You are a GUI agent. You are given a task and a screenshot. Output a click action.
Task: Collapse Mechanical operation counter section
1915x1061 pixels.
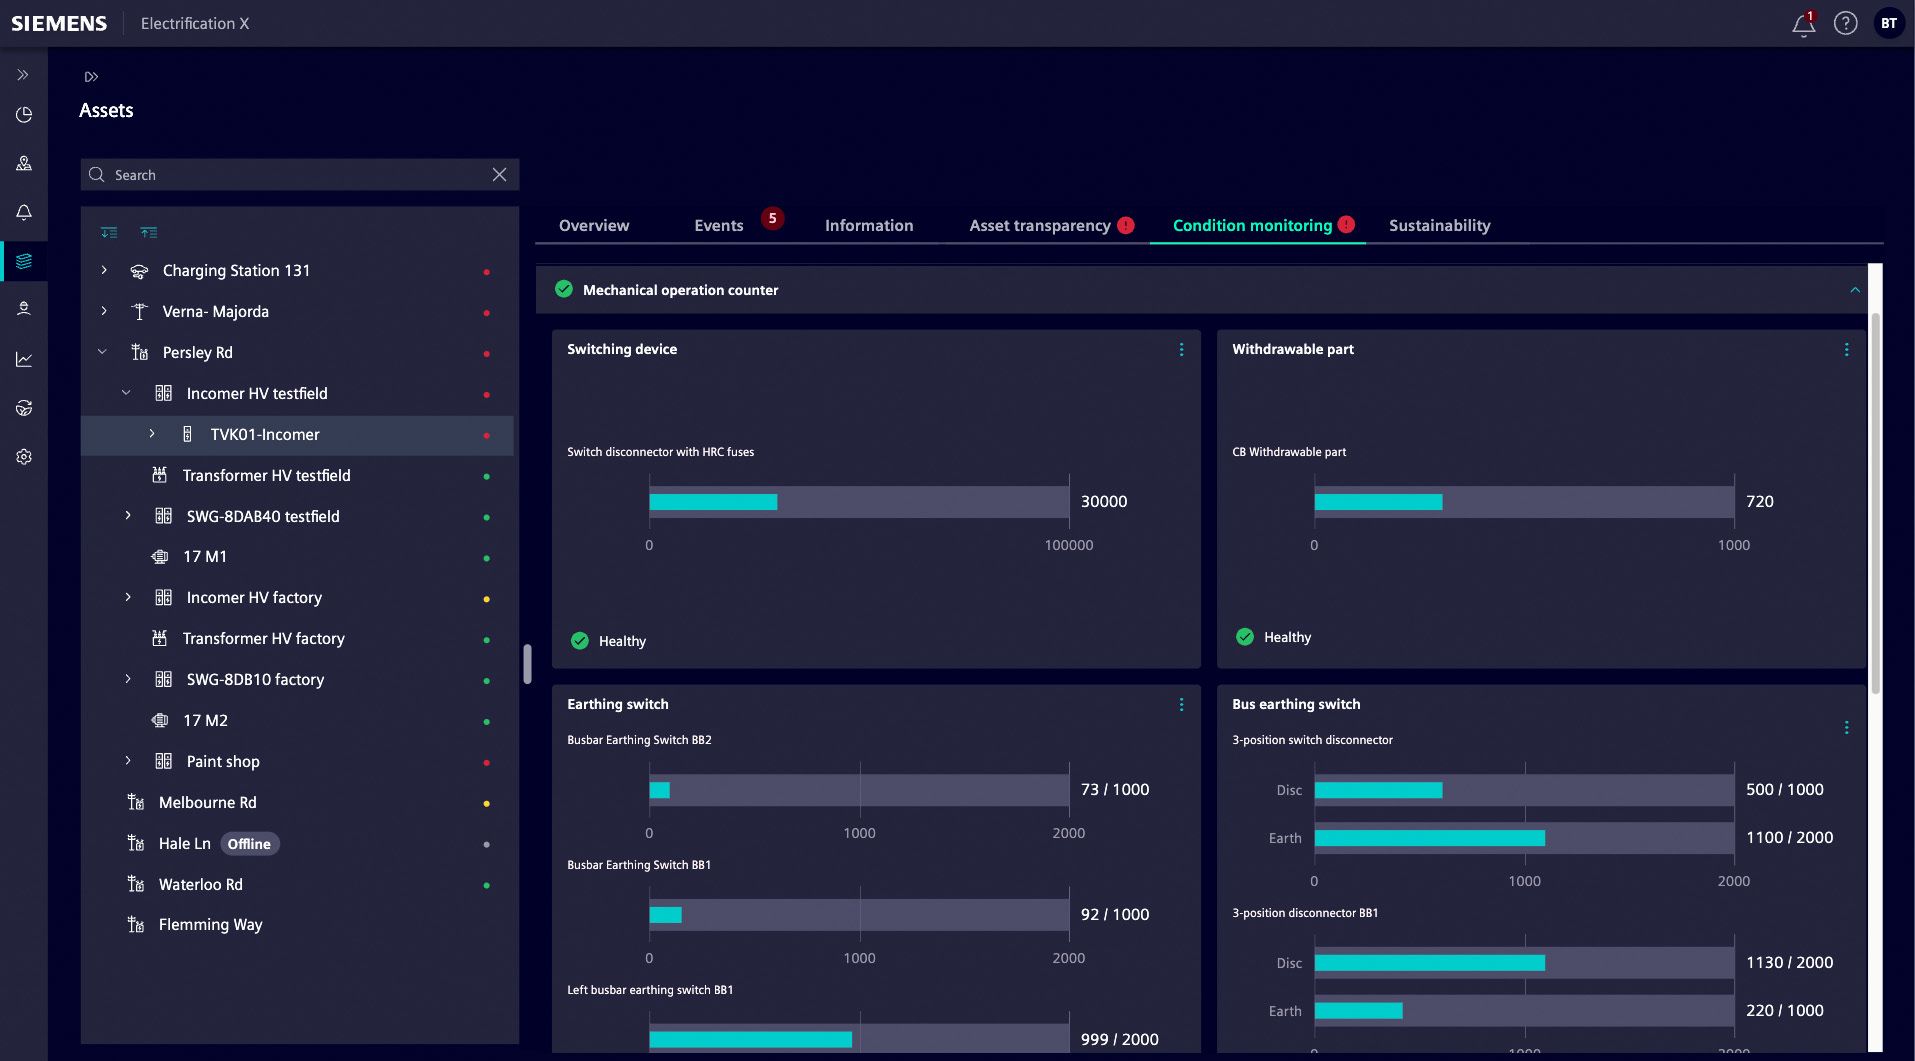point(1855,290)
